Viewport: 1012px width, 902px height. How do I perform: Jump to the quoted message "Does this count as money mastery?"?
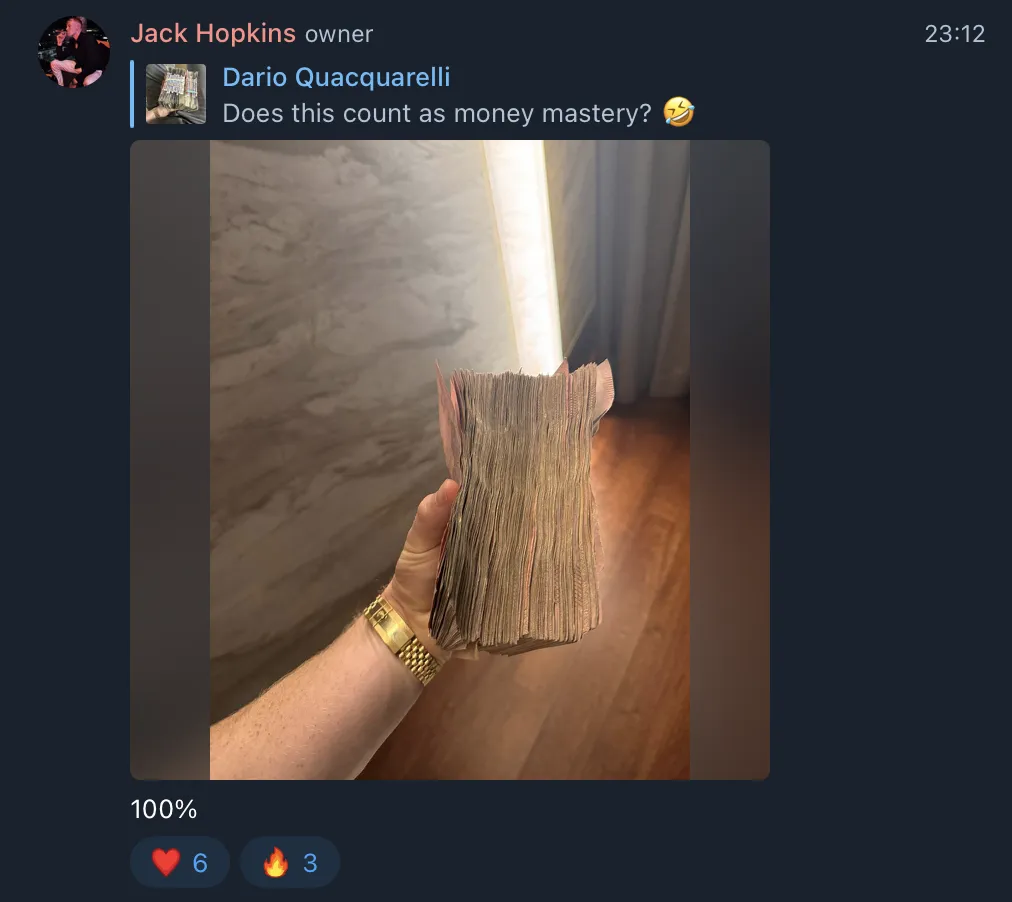coord(437,114)
